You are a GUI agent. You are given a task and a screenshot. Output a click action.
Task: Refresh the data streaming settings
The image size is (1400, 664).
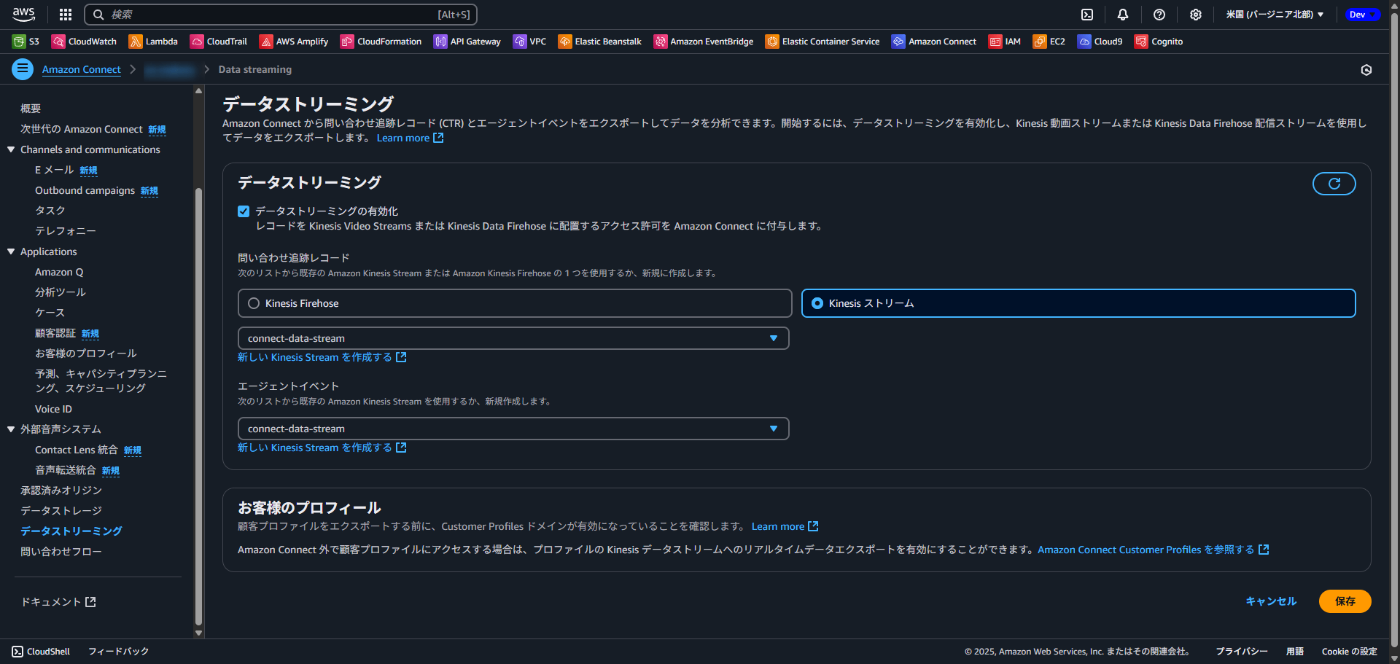click(1334, 183)
